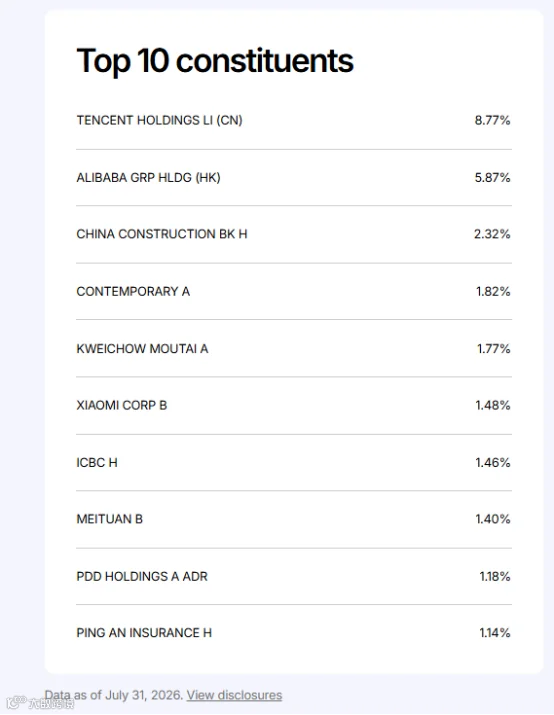Click the 2.32% weight value

point(492,234)
